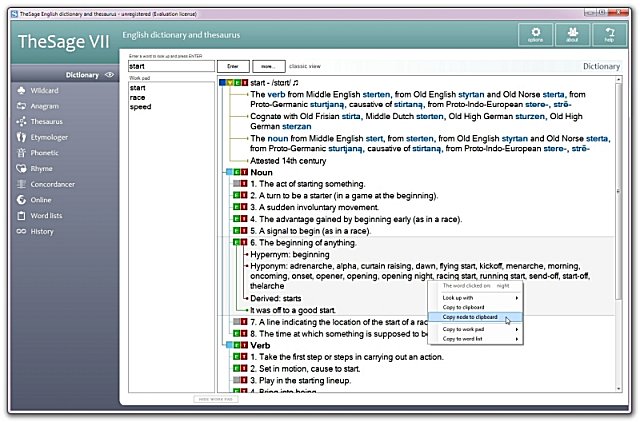The width and height of the screenshot is (640, 422).
Task: Click the scrollbar up arrow of definitions pane
Action: (x=618, y=80)
